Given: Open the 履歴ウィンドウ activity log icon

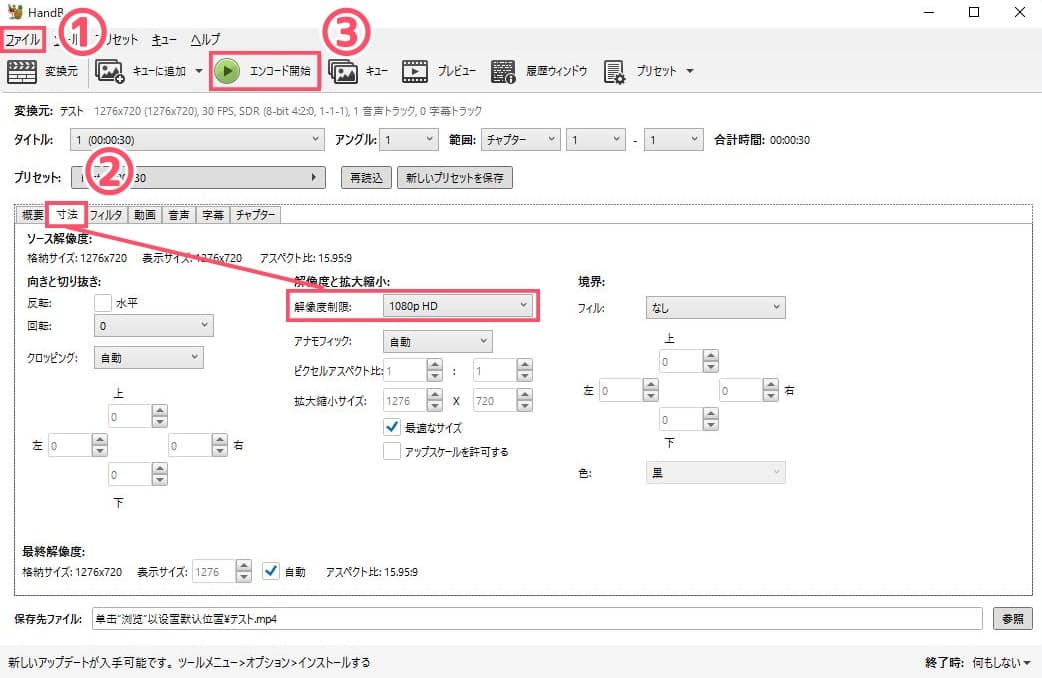Looking at the screenshot, I should click(x=503, y=71).
